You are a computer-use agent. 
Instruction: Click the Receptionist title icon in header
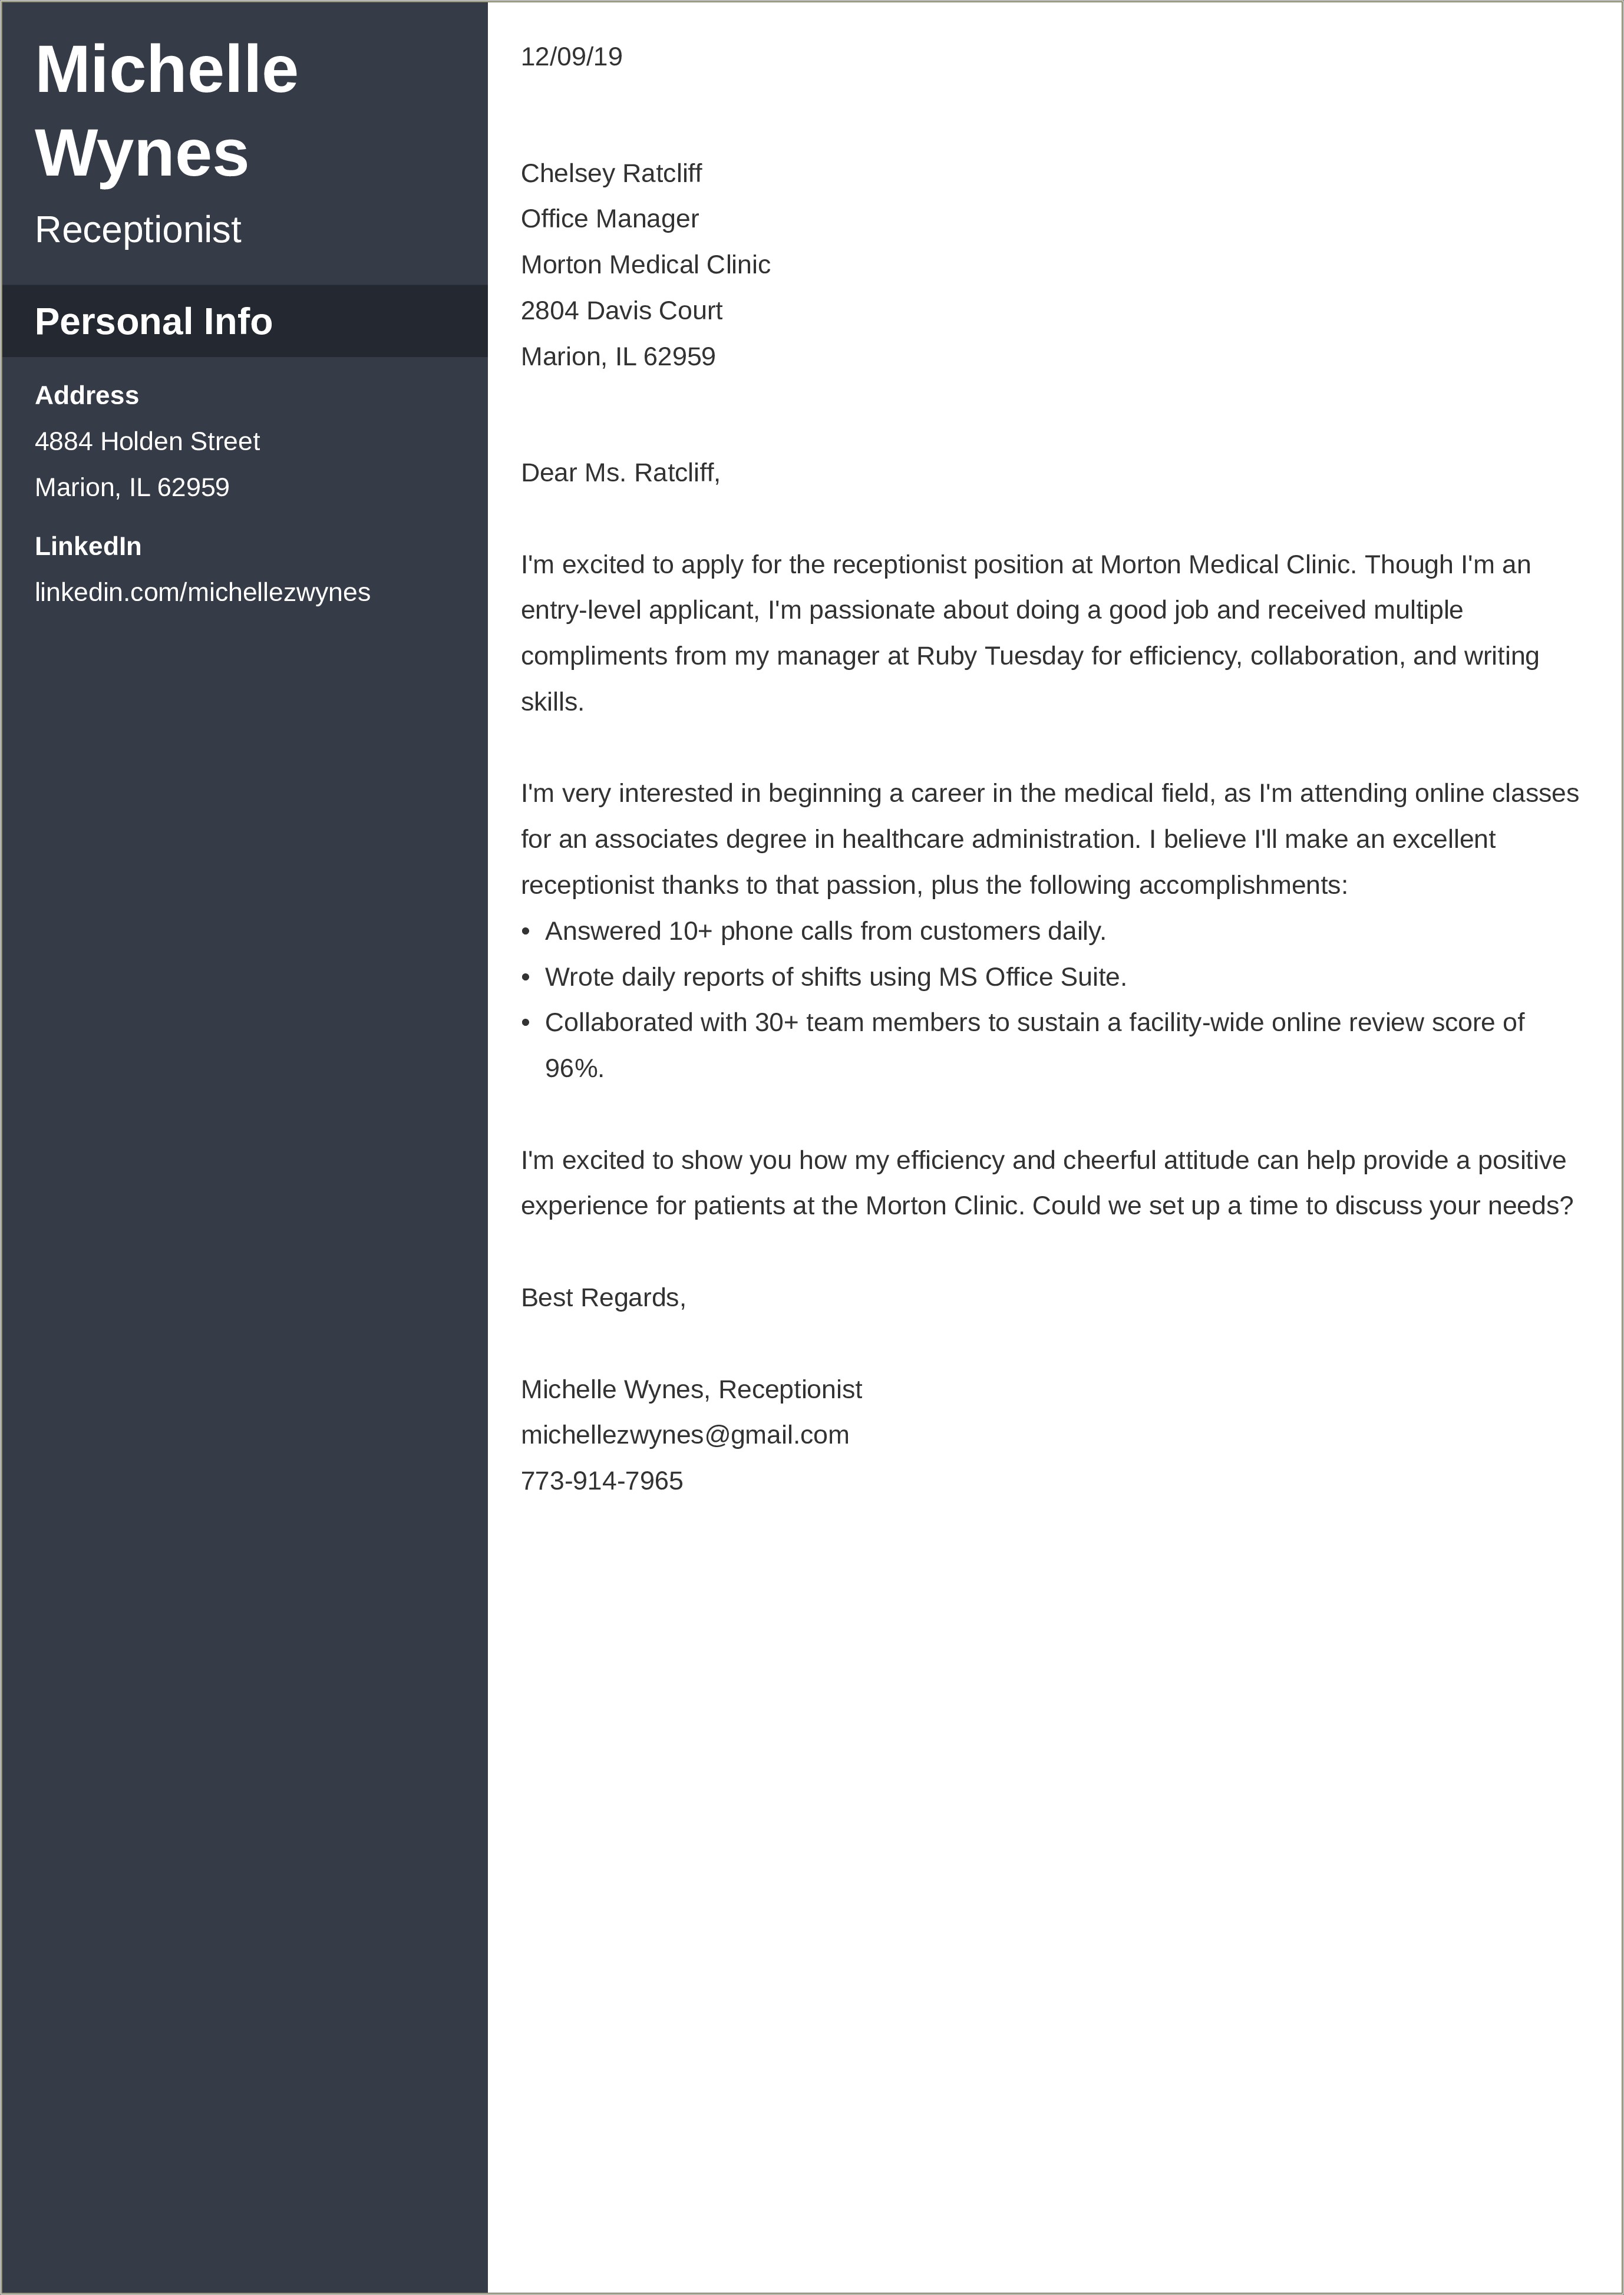pos(137,229)
